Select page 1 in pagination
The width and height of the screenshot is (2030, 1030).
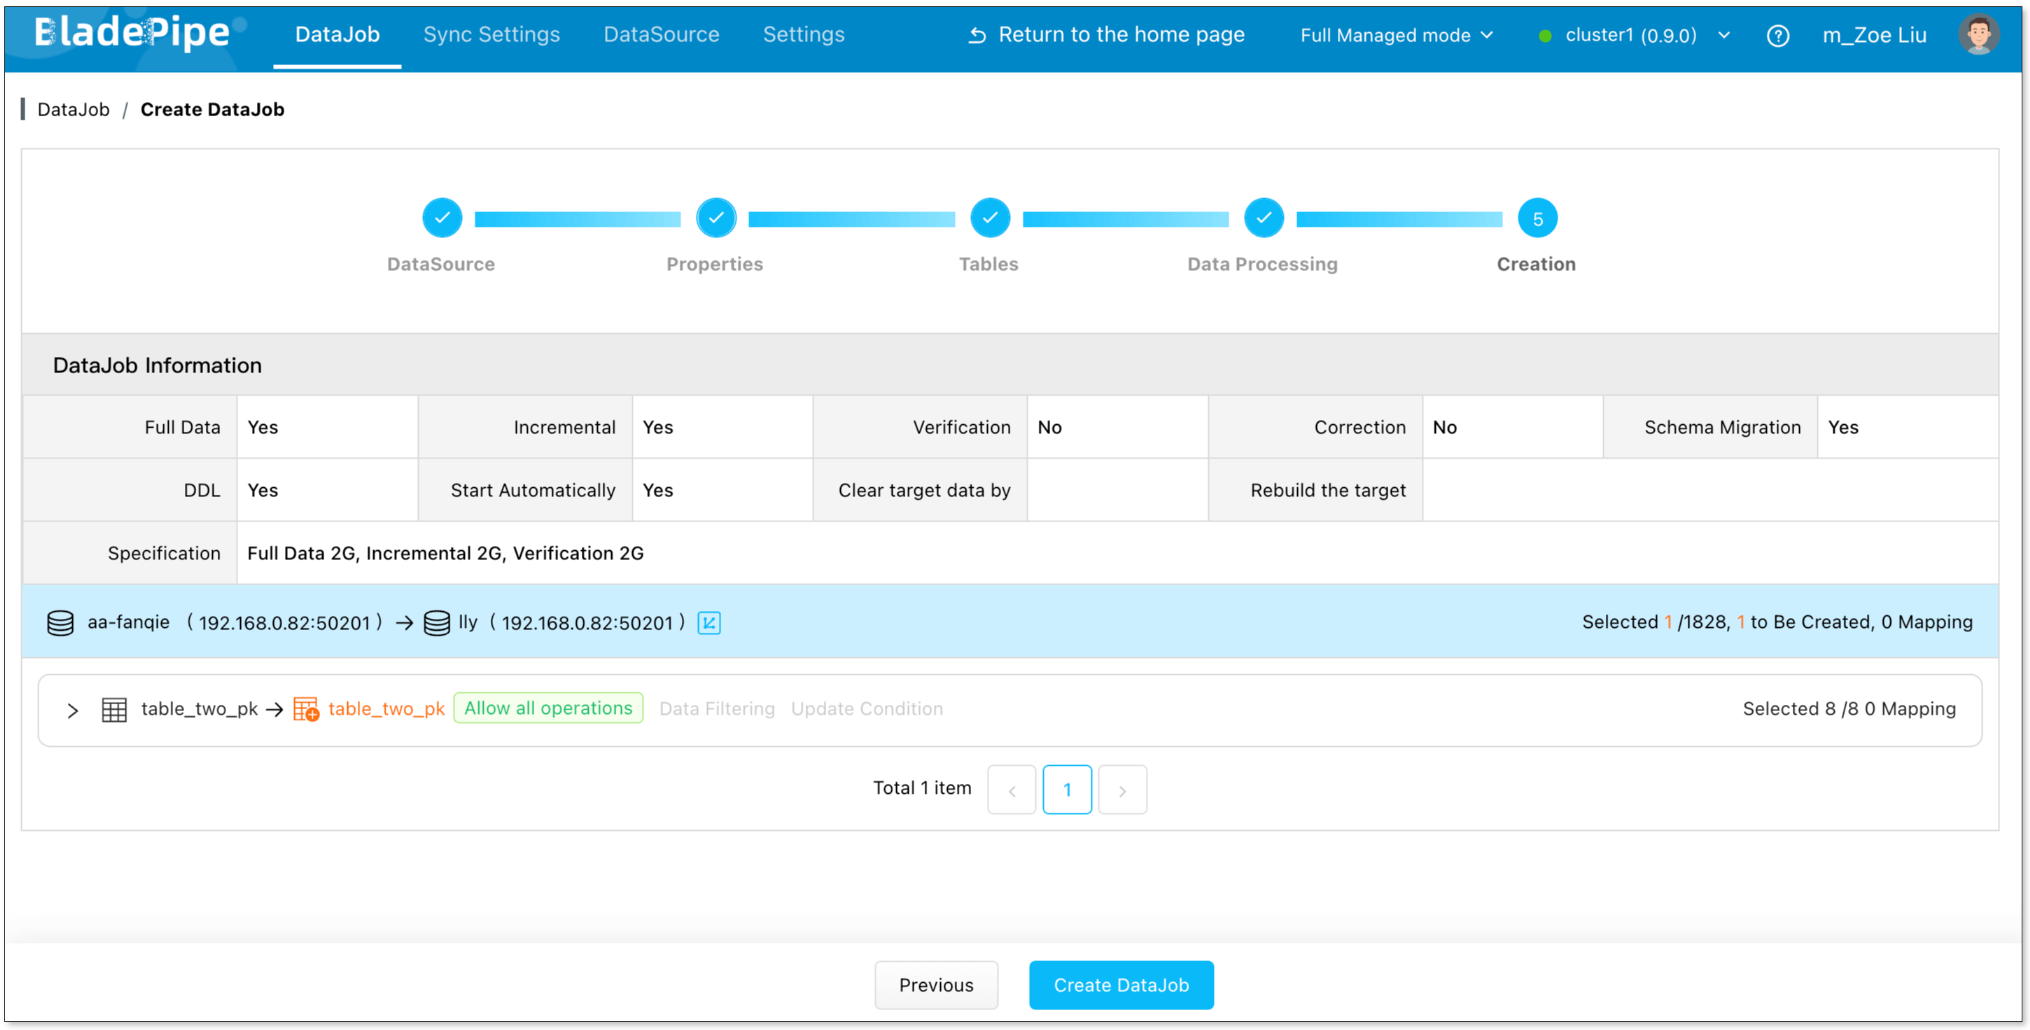[x=1067, y=790]
